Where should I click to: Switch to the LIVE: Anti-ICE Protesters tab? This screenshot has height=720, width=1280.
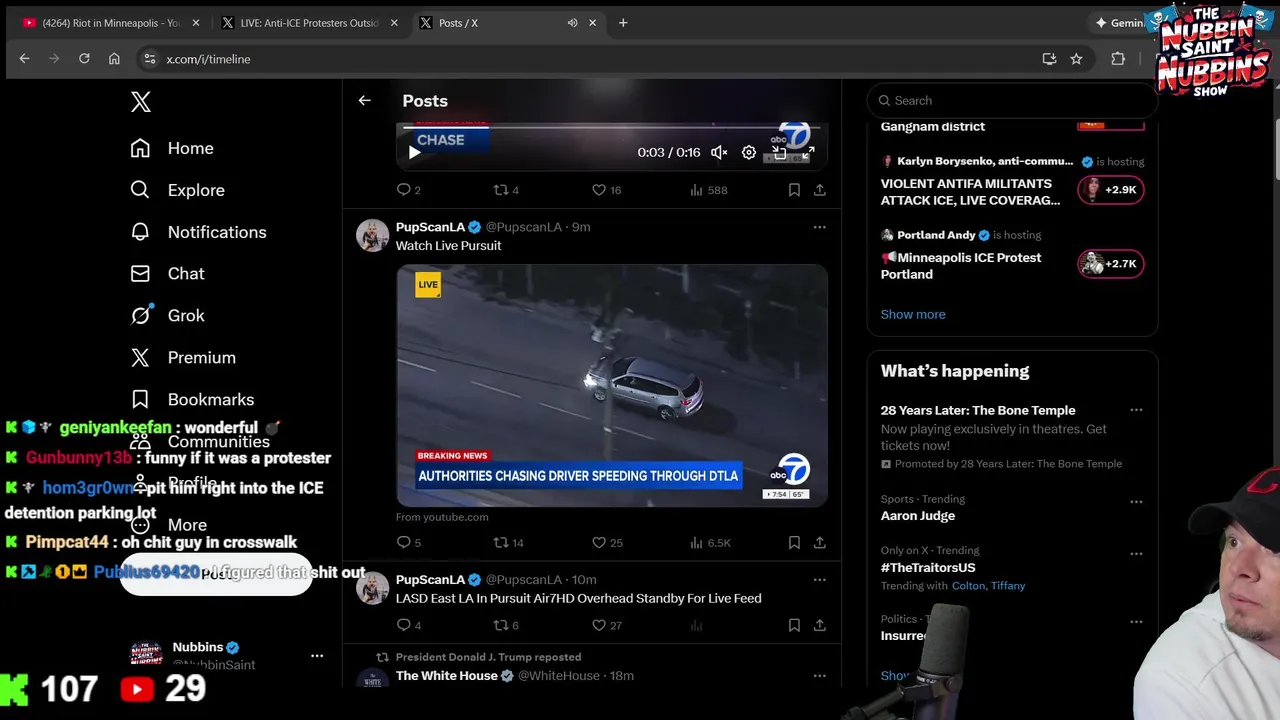click(308, 23)
